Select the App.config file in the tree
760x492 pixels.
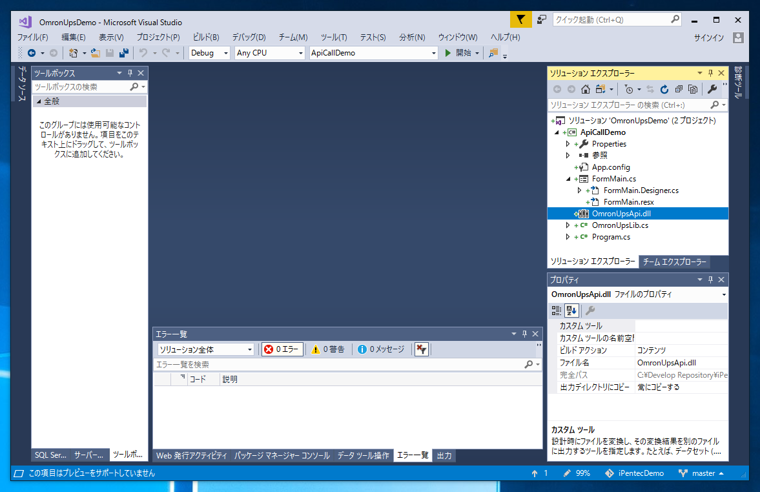pos(611,167)
